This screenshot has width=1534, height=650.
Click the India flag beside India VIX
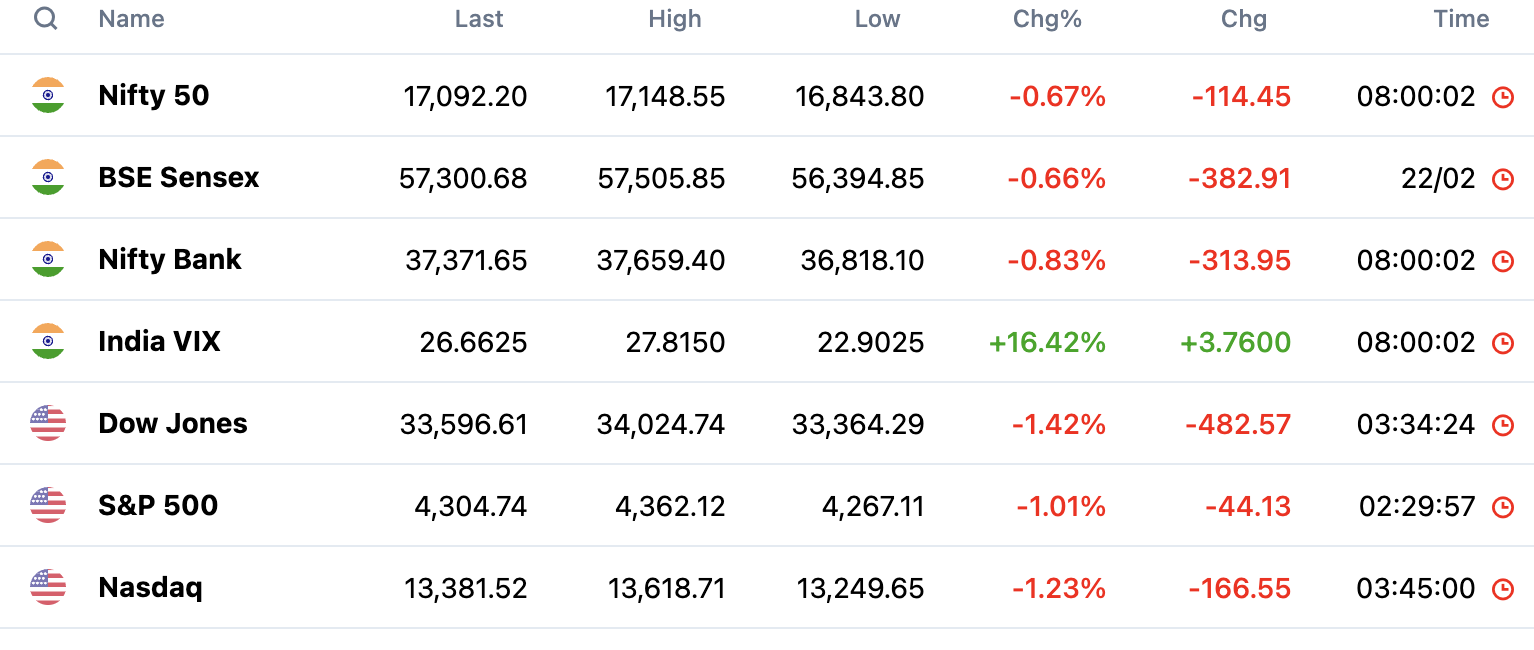[48, 342]
